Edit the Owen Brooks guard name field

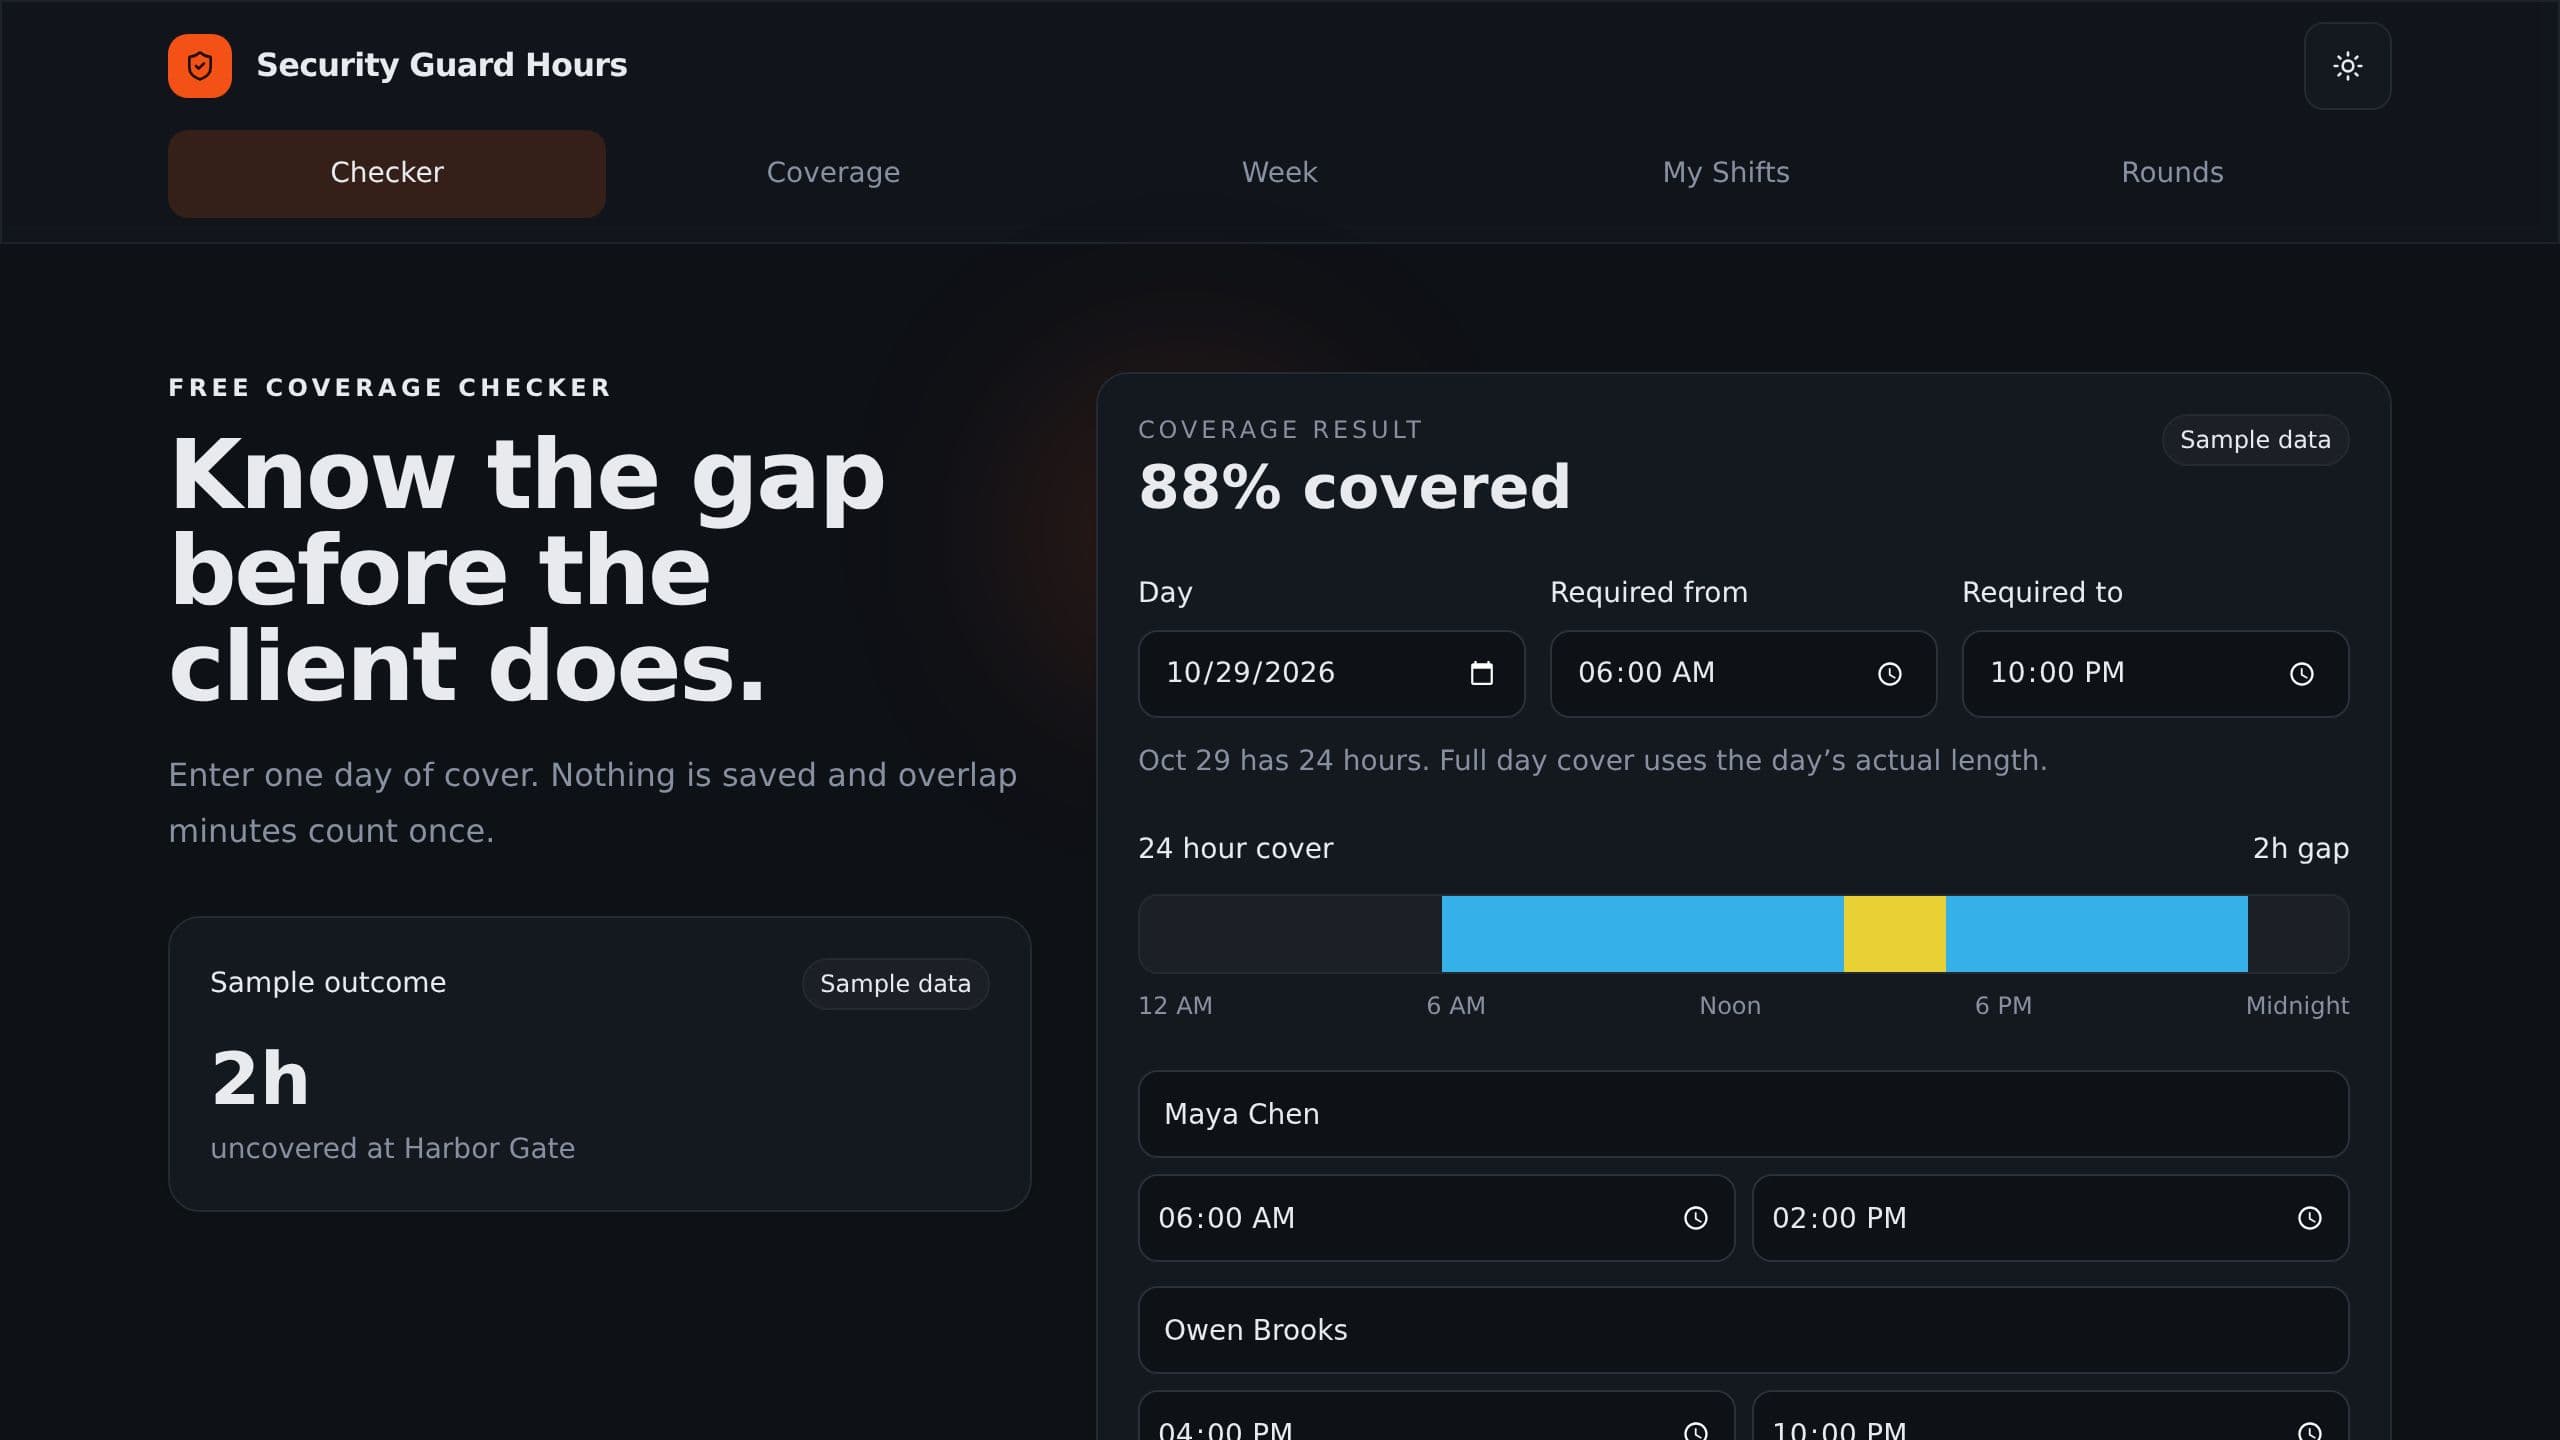click(x=1743, y=1330)
